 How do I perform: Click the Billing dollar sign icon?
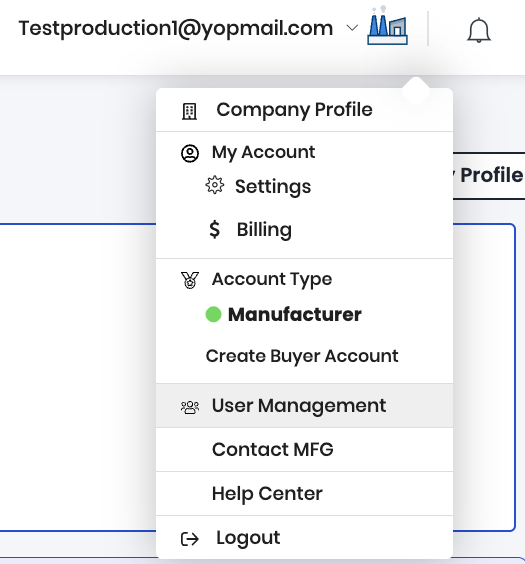click(x=214, y=229)
